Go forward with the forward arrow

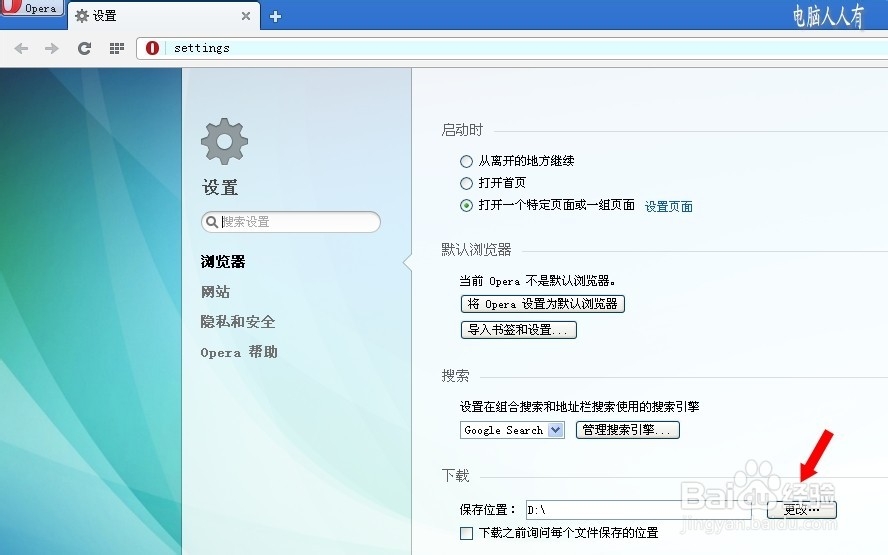pyautogui.click(x=52, y=49)
